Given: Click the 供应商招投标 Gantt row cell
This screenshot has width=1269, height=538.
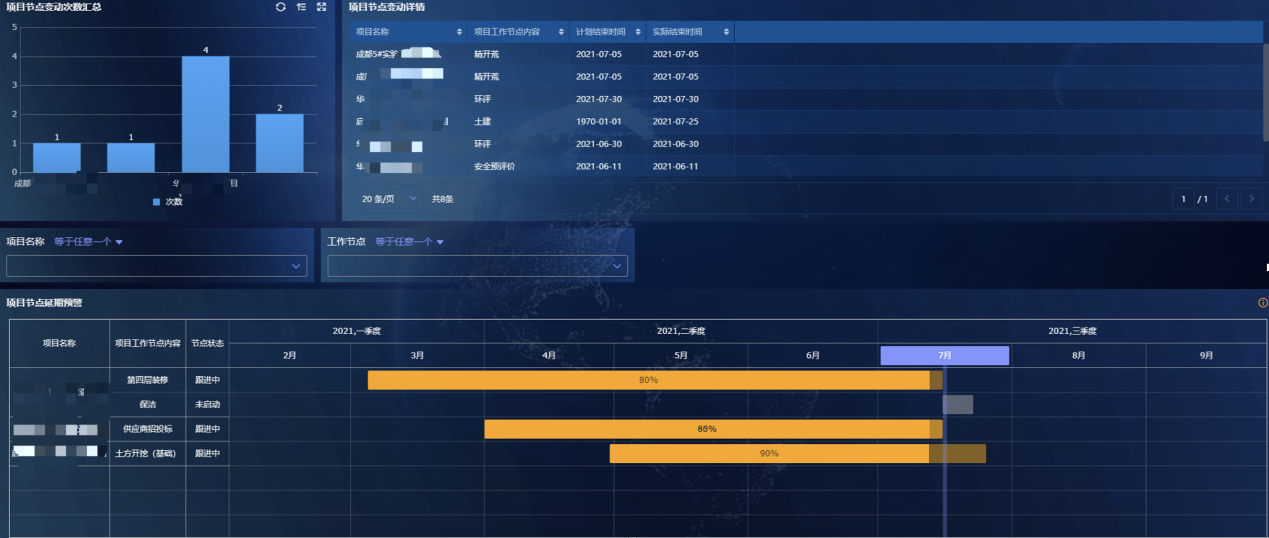Looking at the screenshot, I should pyautogui.click(x=148, y=429).
